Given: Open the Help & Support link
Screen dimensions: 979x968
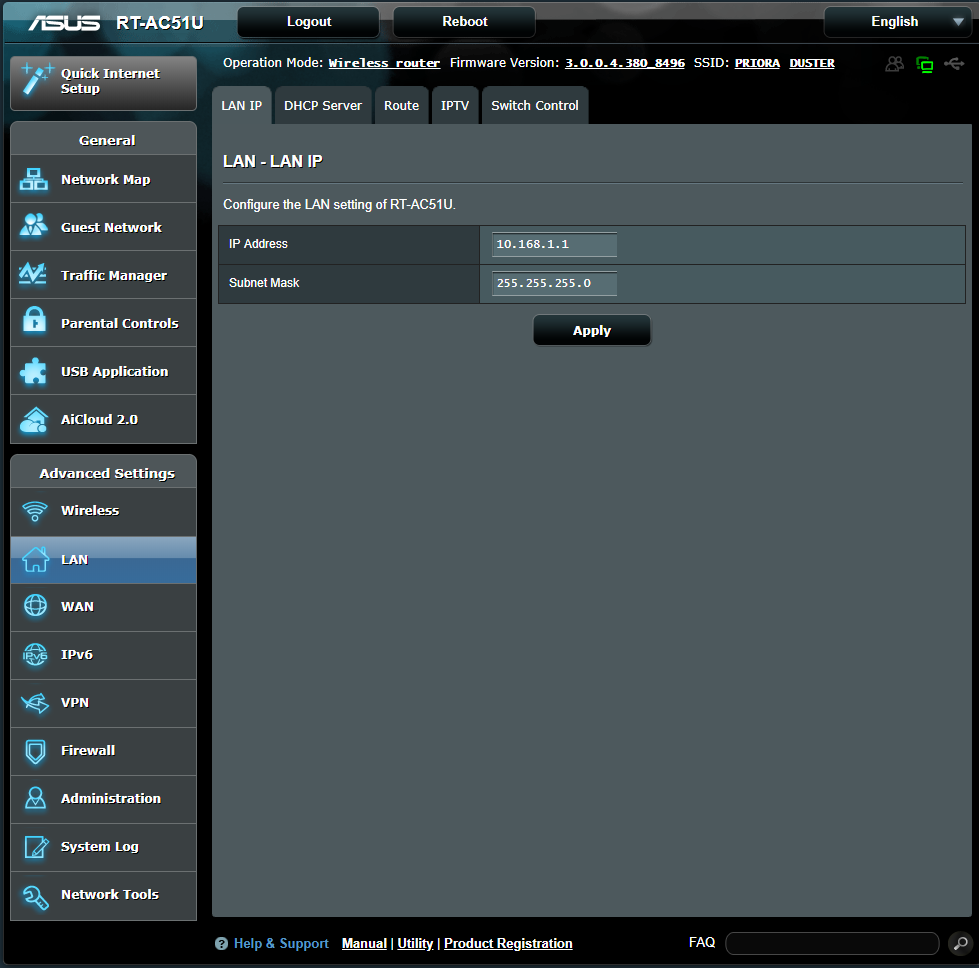Looking at the screenshot, I should 281,944.
